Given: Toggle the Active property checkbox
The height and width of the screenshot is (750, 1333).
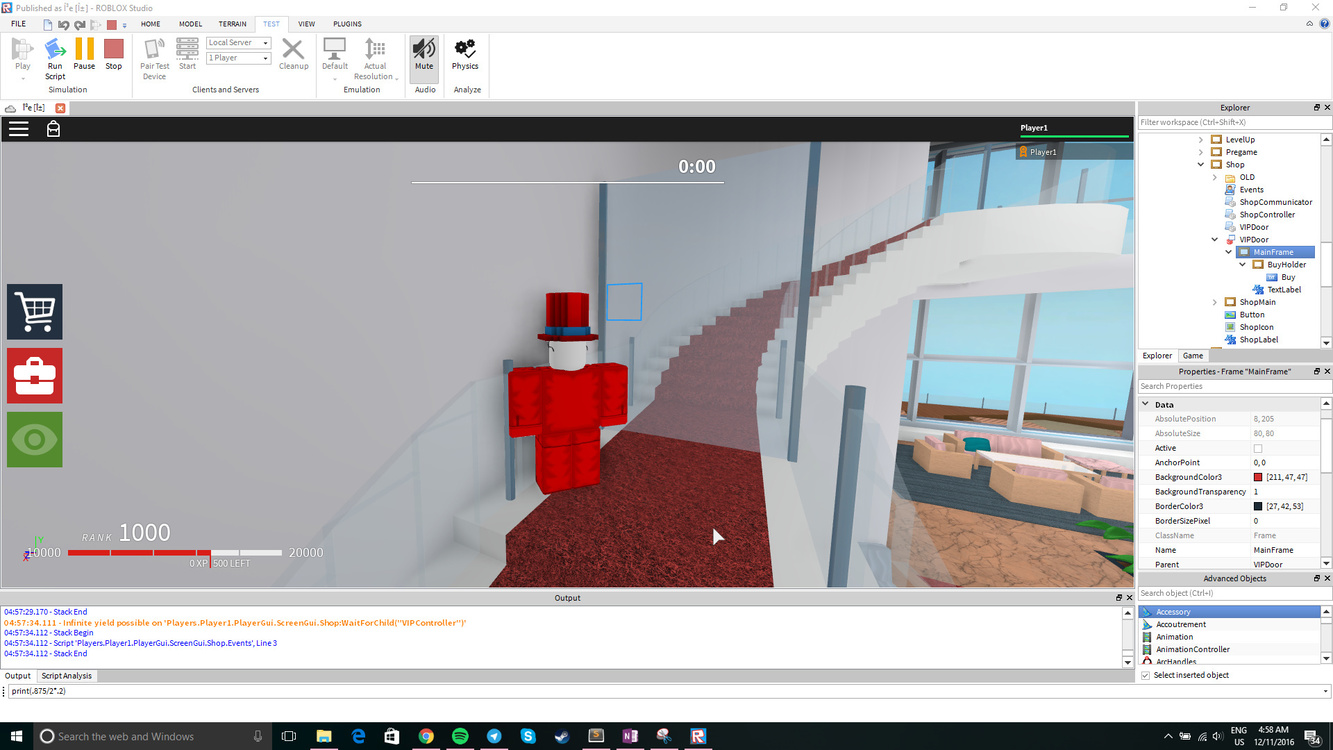Looking at the screenshot, I should 1258,449.
